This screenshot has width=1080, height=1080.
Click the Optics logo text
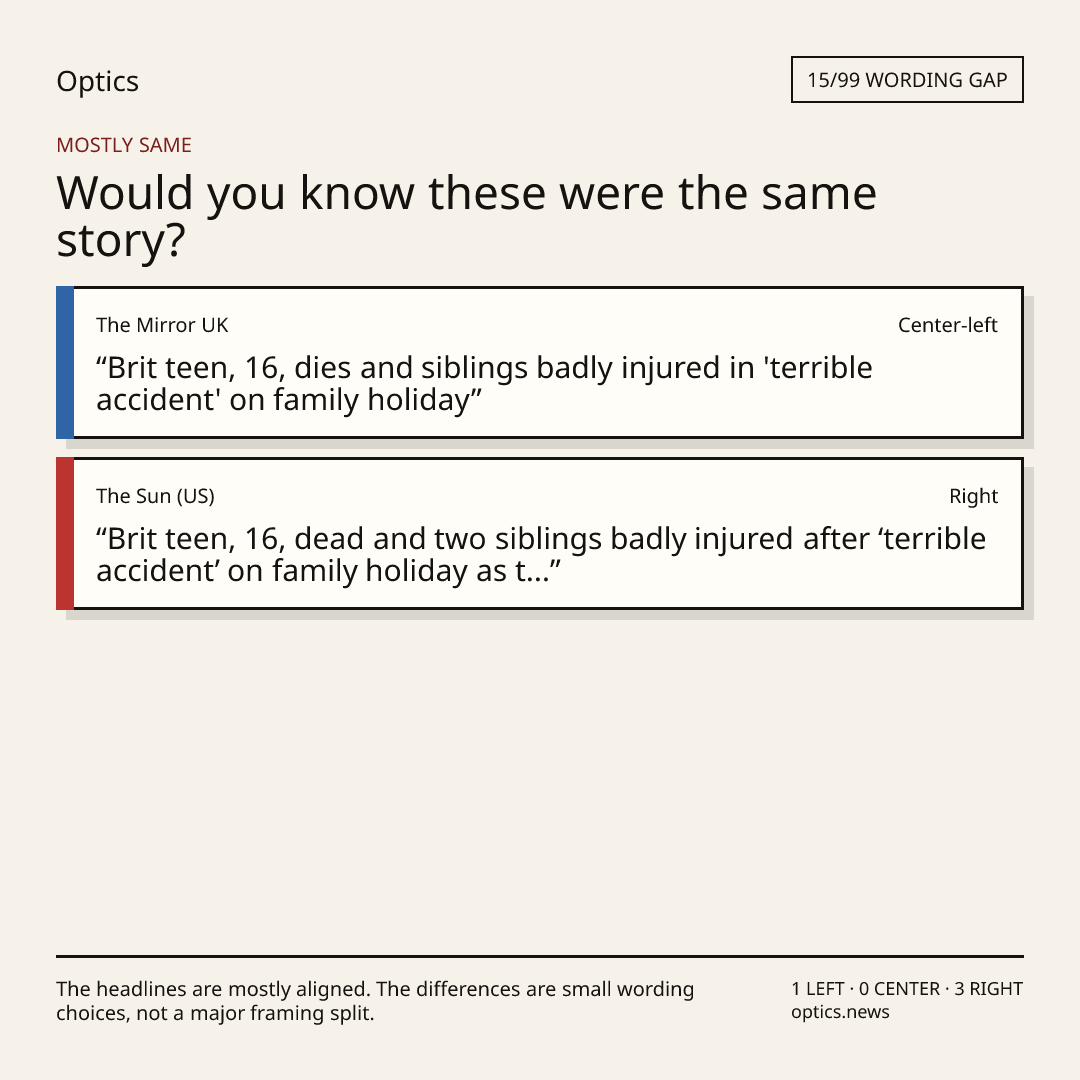pyautogui.click(x=97, y=81)
